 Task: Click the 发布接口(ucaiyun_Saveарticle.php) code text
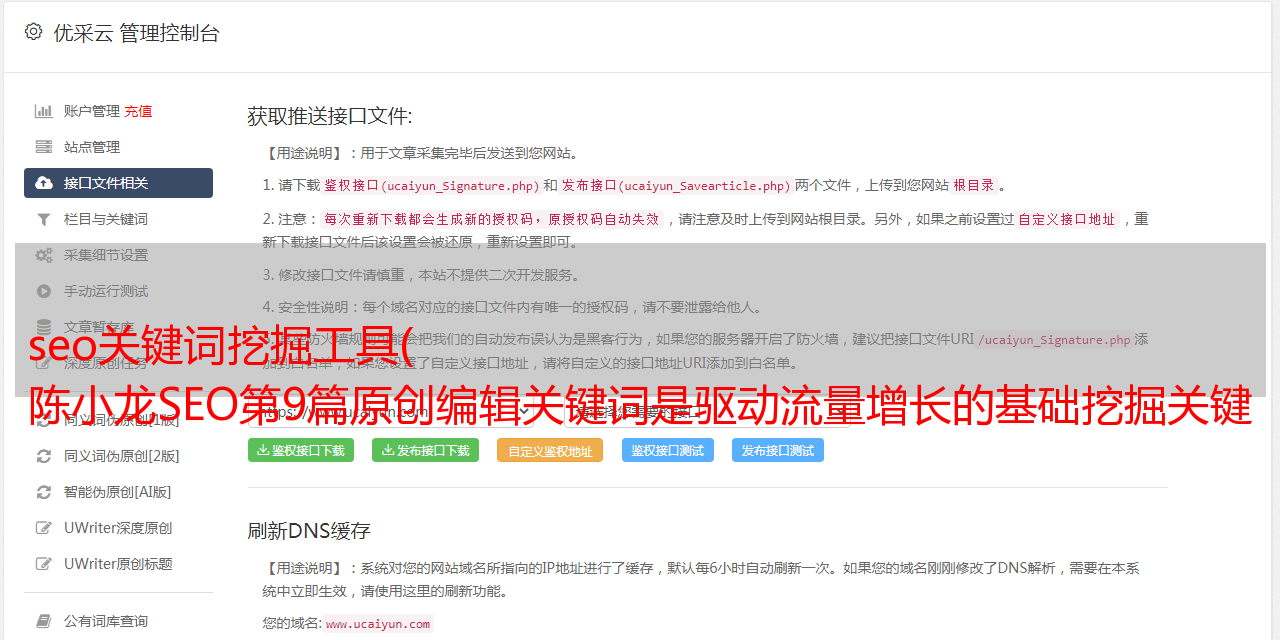click(676, 185)
